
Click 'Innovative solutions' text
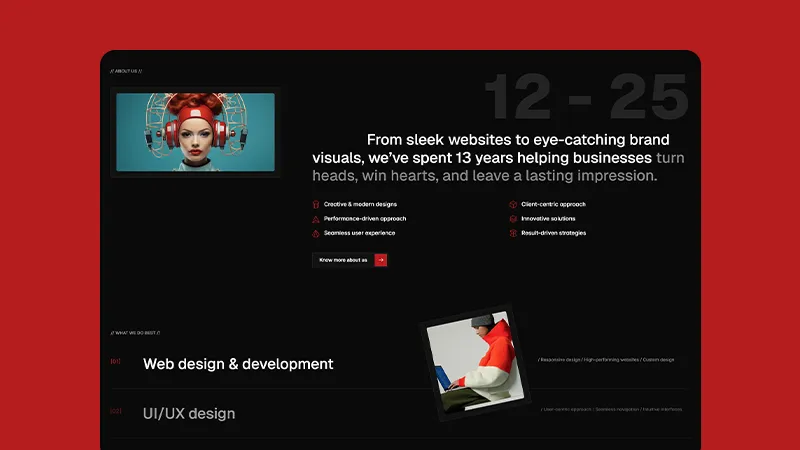click(x=548, y=218)
